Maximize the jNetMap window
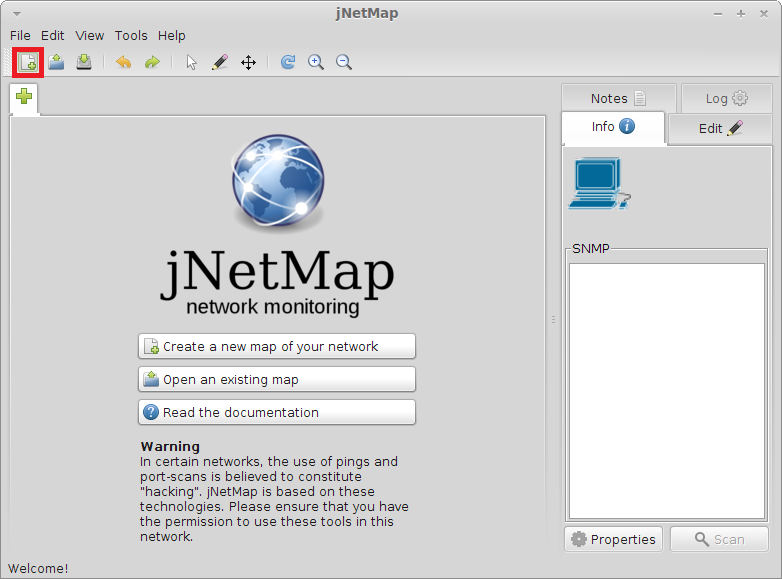This screenshot has height=579, width=782. pos(741,14)
